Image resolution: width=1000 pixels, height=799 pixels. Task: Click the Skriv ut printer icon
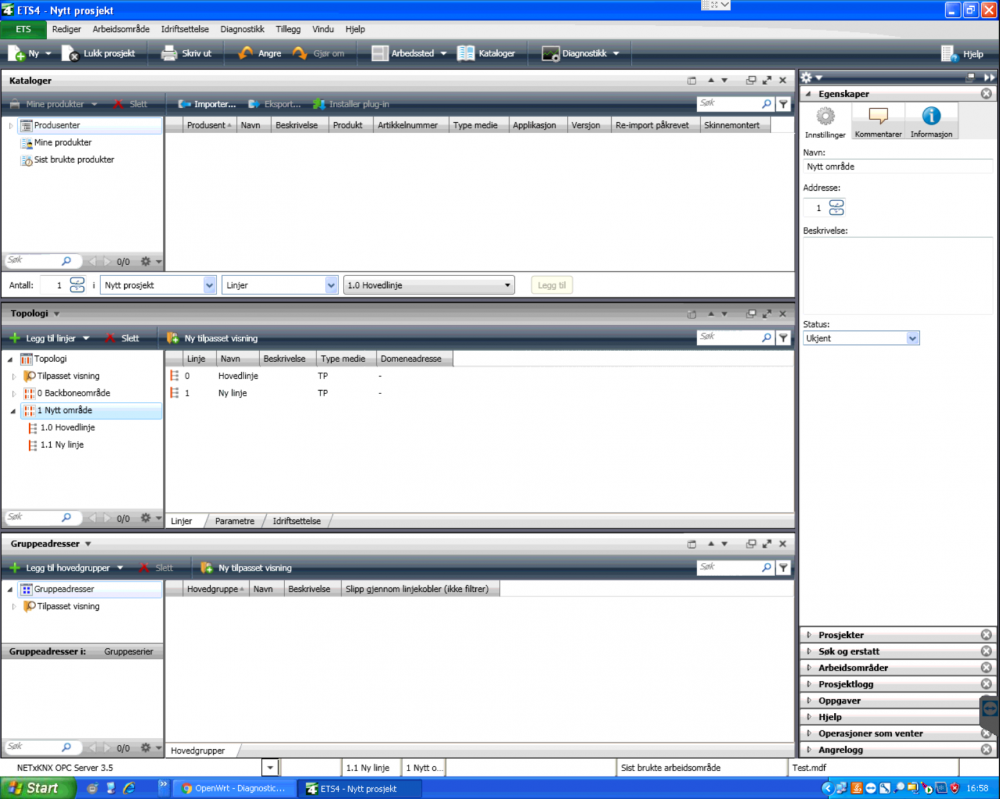pos(170,53)
